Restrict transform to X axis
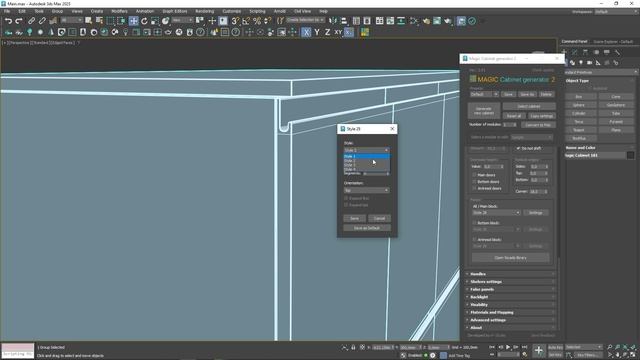640x360 pixels. (306, 32)
